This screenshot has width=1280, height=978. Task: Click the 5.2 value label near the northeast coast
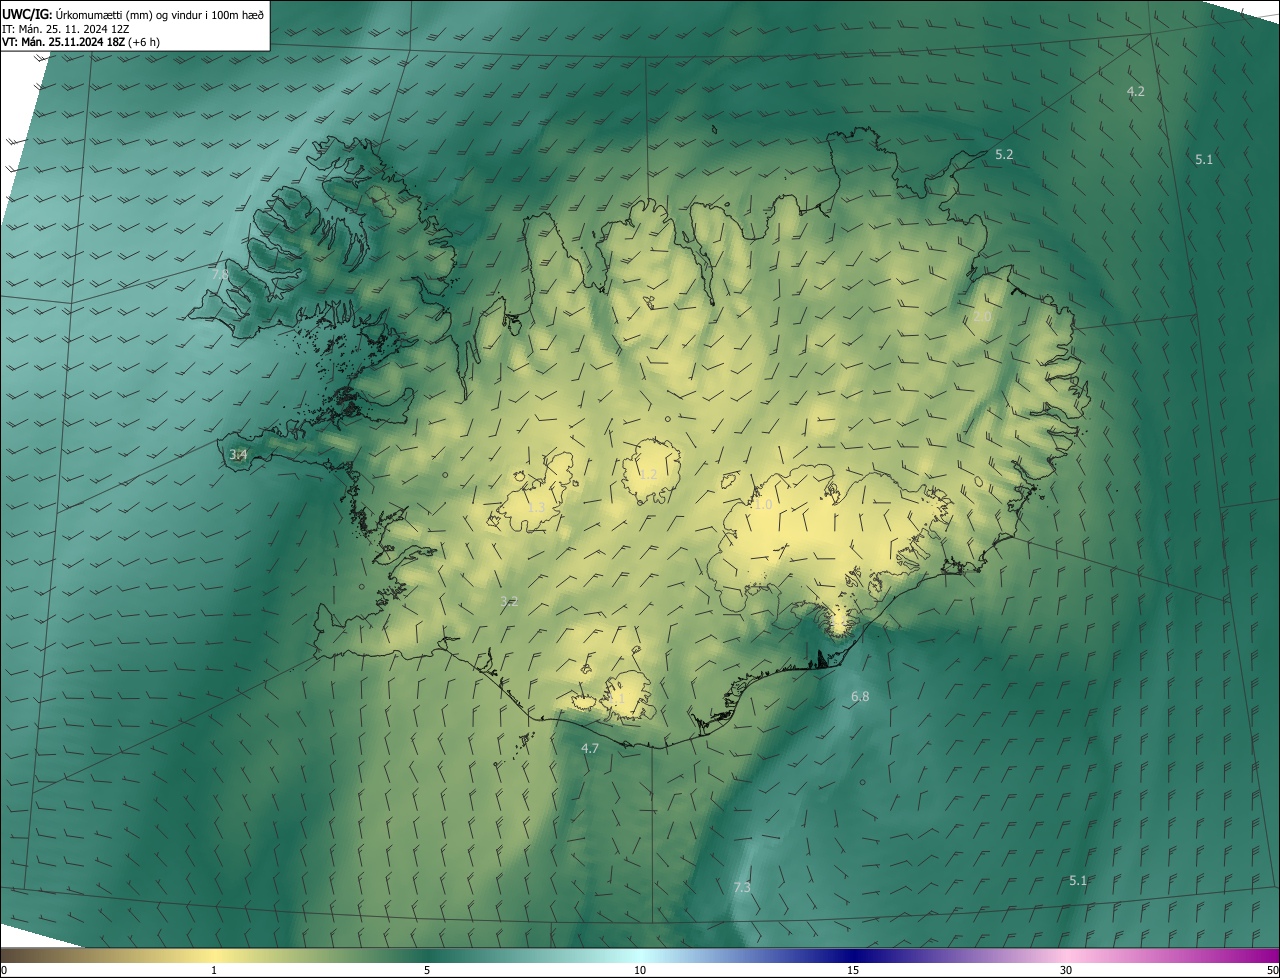1004,155
